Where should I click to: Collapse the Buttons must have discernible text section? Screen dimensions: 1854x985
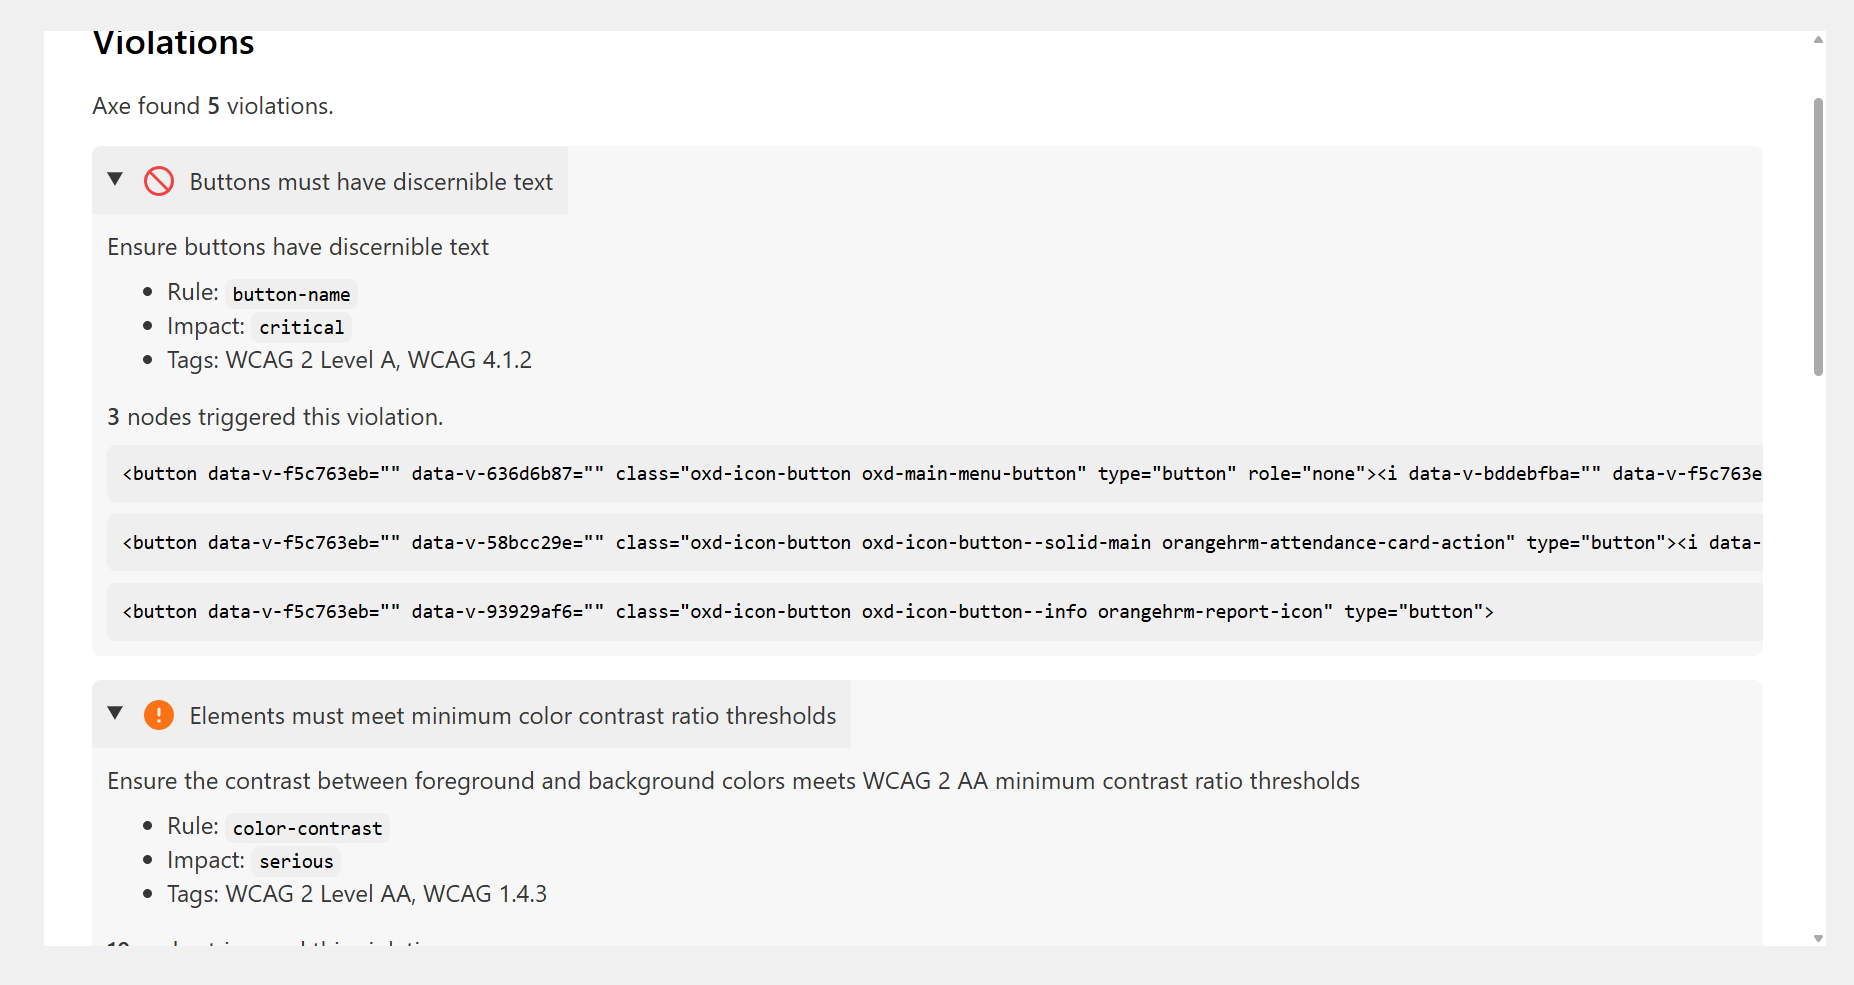coord(115,179)
